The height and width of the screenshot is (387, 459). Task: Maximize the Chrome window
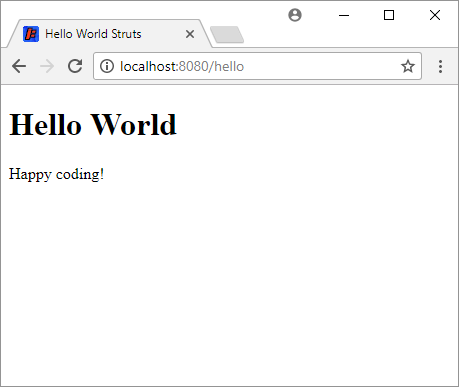pos(389,15)
